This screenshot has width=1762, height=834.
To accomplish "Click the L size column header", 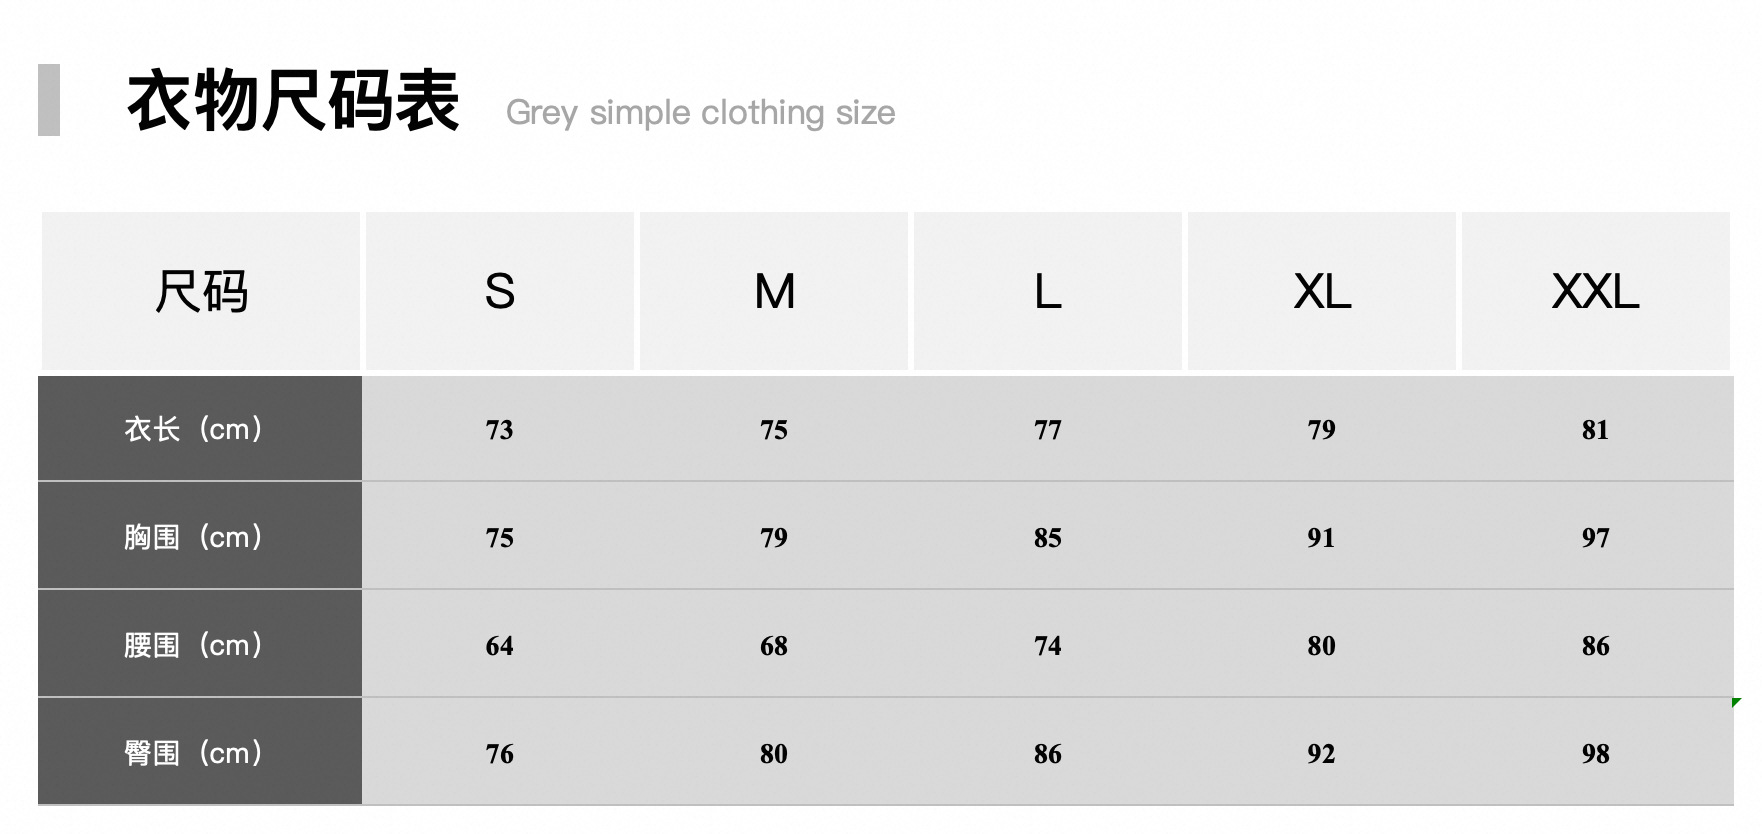I will click(x=1048, y=292).
